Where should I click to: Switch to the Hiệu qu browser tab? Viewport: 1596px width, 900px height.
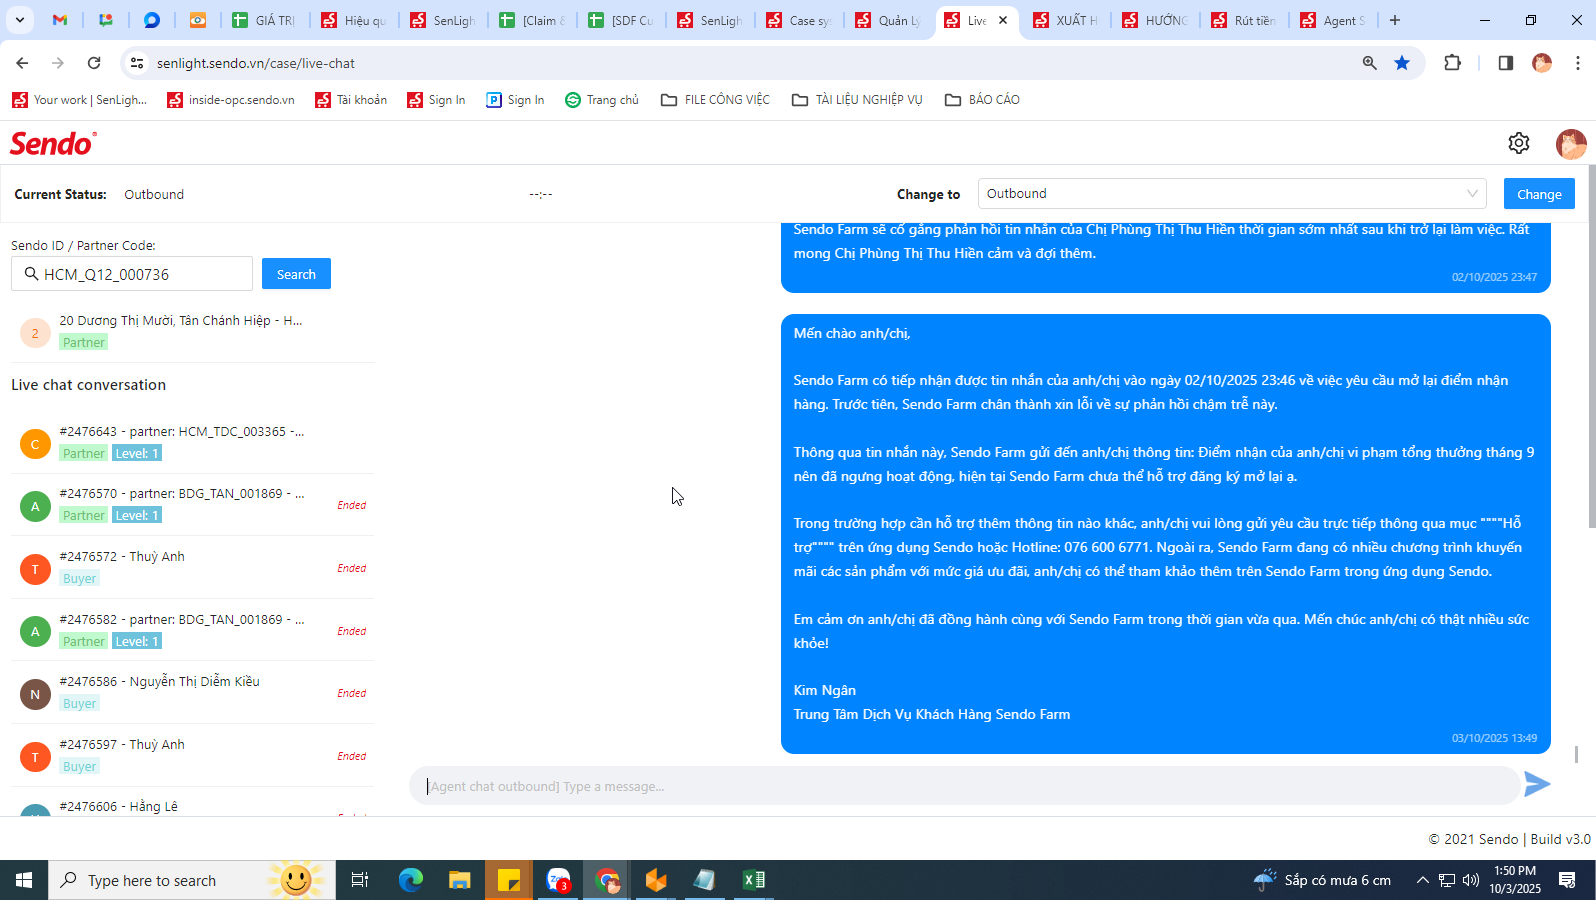click(353, 20)
